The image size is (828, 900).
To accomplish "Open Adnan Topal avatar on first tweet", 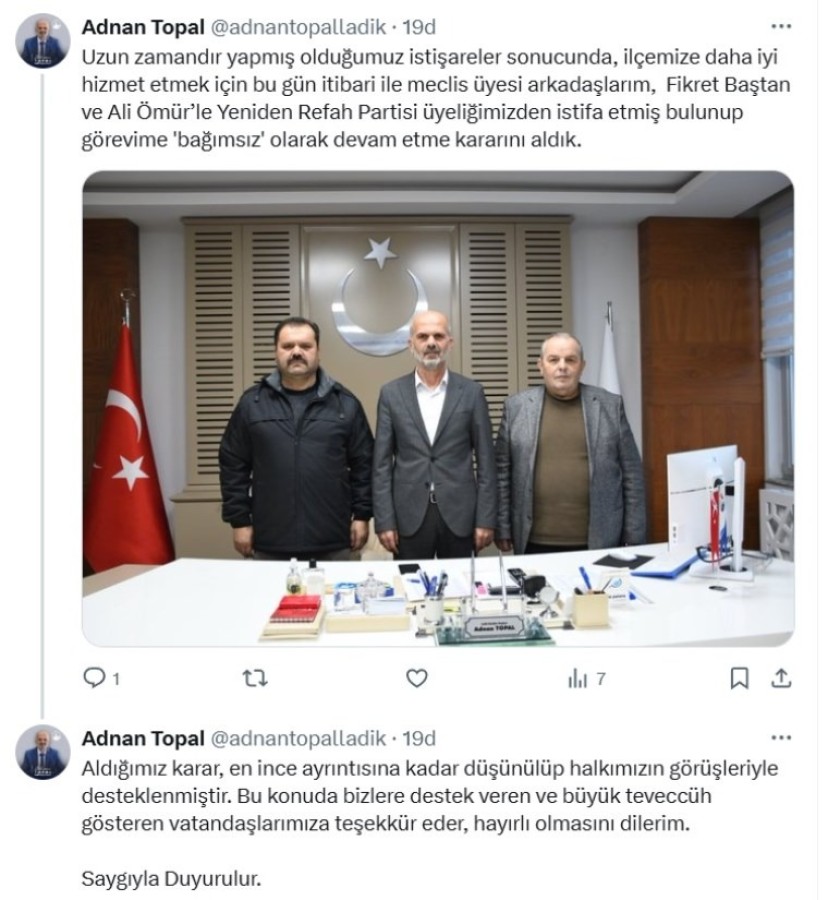I will (x=42, y=41).
